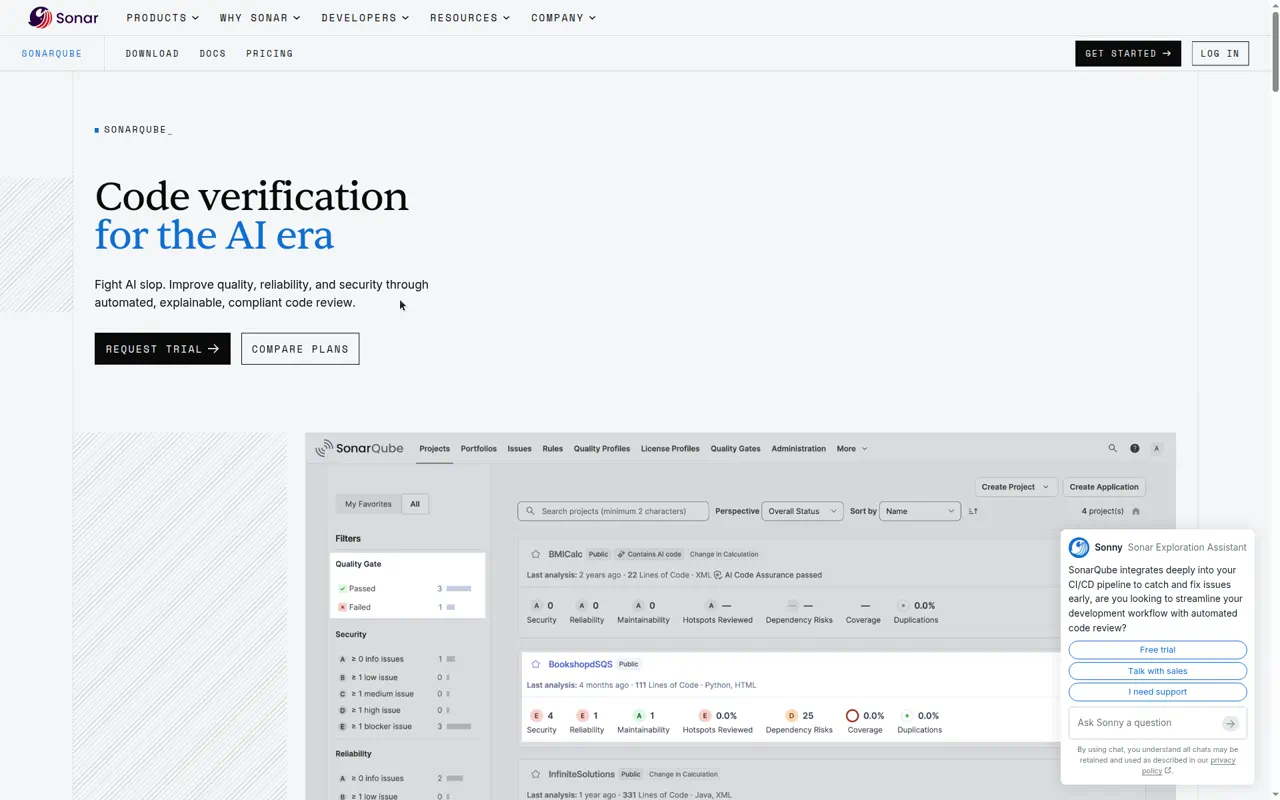Open the Sort by Name dropdown
This screenshot has height=800, width=1280.
[x=919, y=511]
